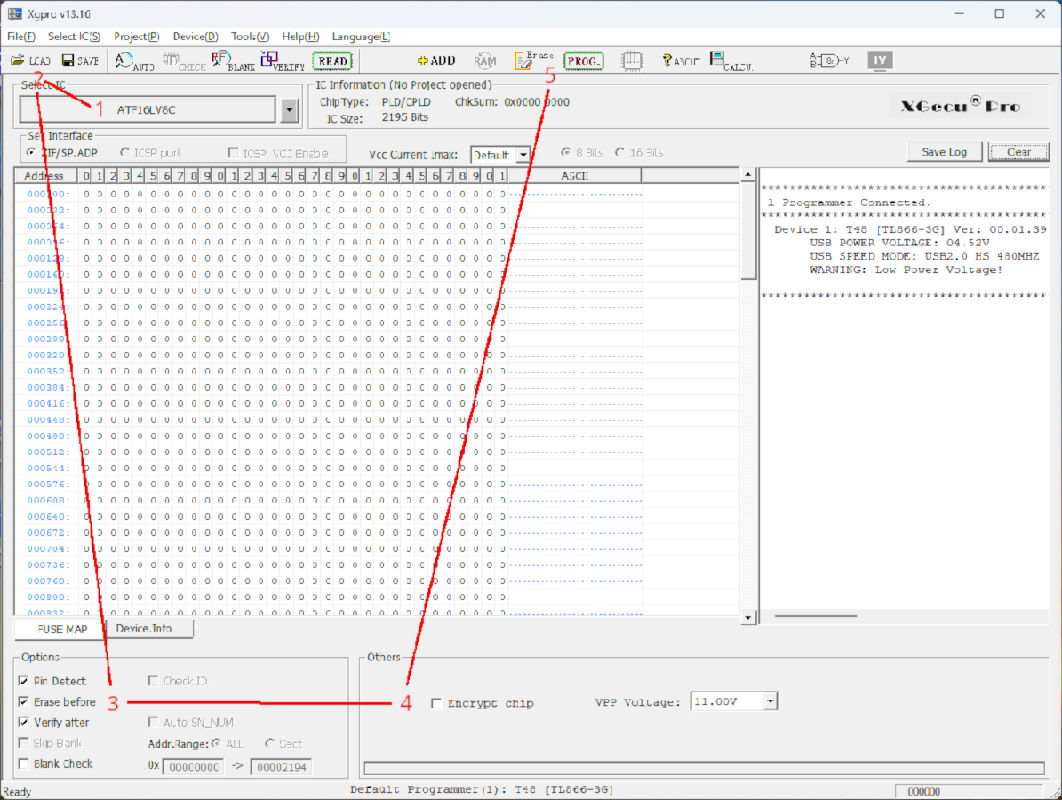Click the programming progress bar
Image resolution: width=1062 pixels, height=800 pixels.
pyautogui.click(x=704, y=767)
